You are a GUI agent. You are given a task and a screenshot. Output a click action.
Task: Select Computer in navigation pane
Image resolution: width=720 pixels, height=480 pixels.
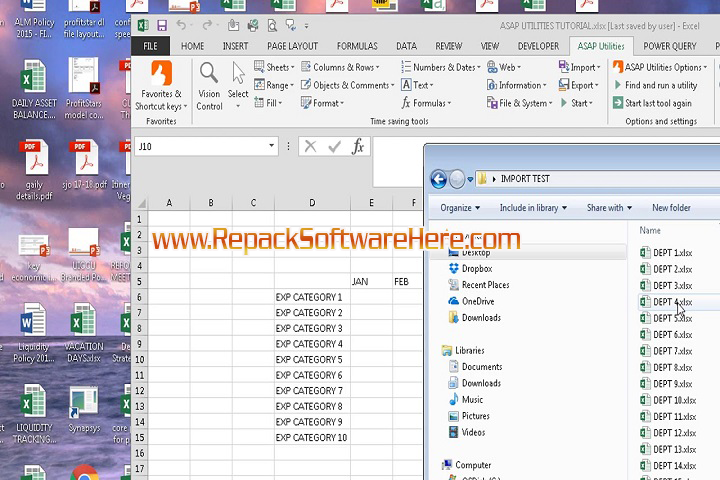467,465
